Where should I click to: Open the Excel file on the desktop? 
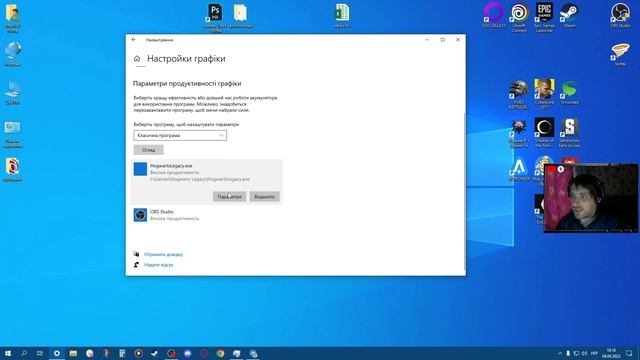(342, 16)
